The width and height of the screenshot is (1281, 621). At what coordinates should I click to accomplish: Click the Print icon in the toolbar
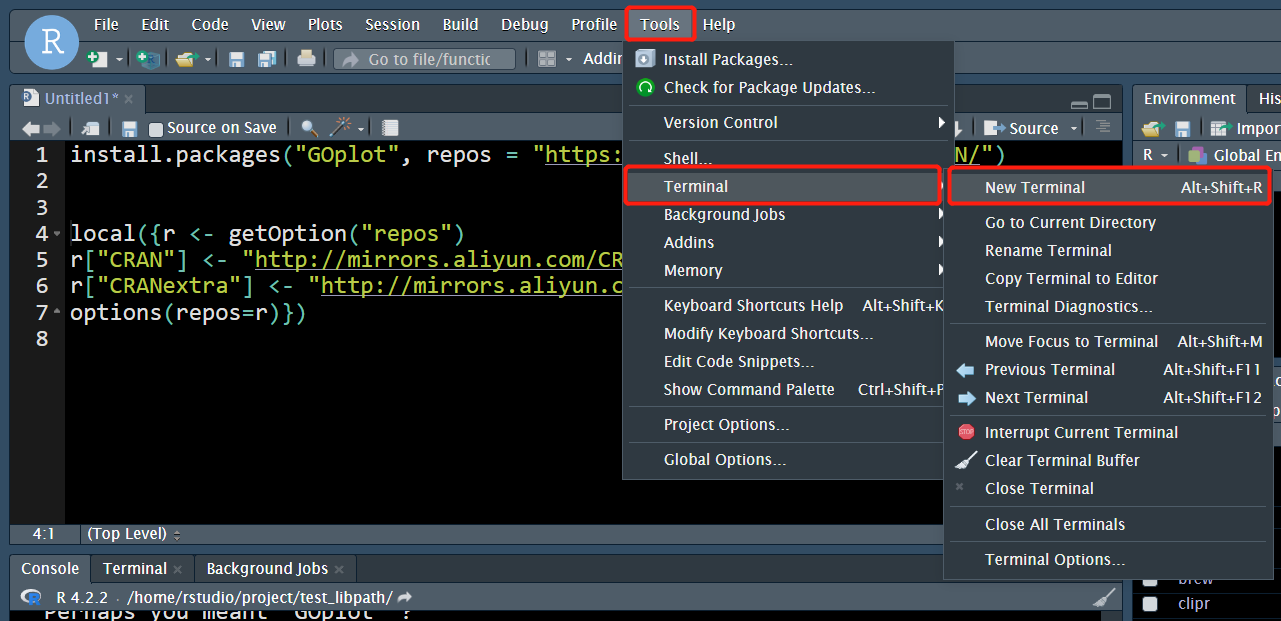306,60
